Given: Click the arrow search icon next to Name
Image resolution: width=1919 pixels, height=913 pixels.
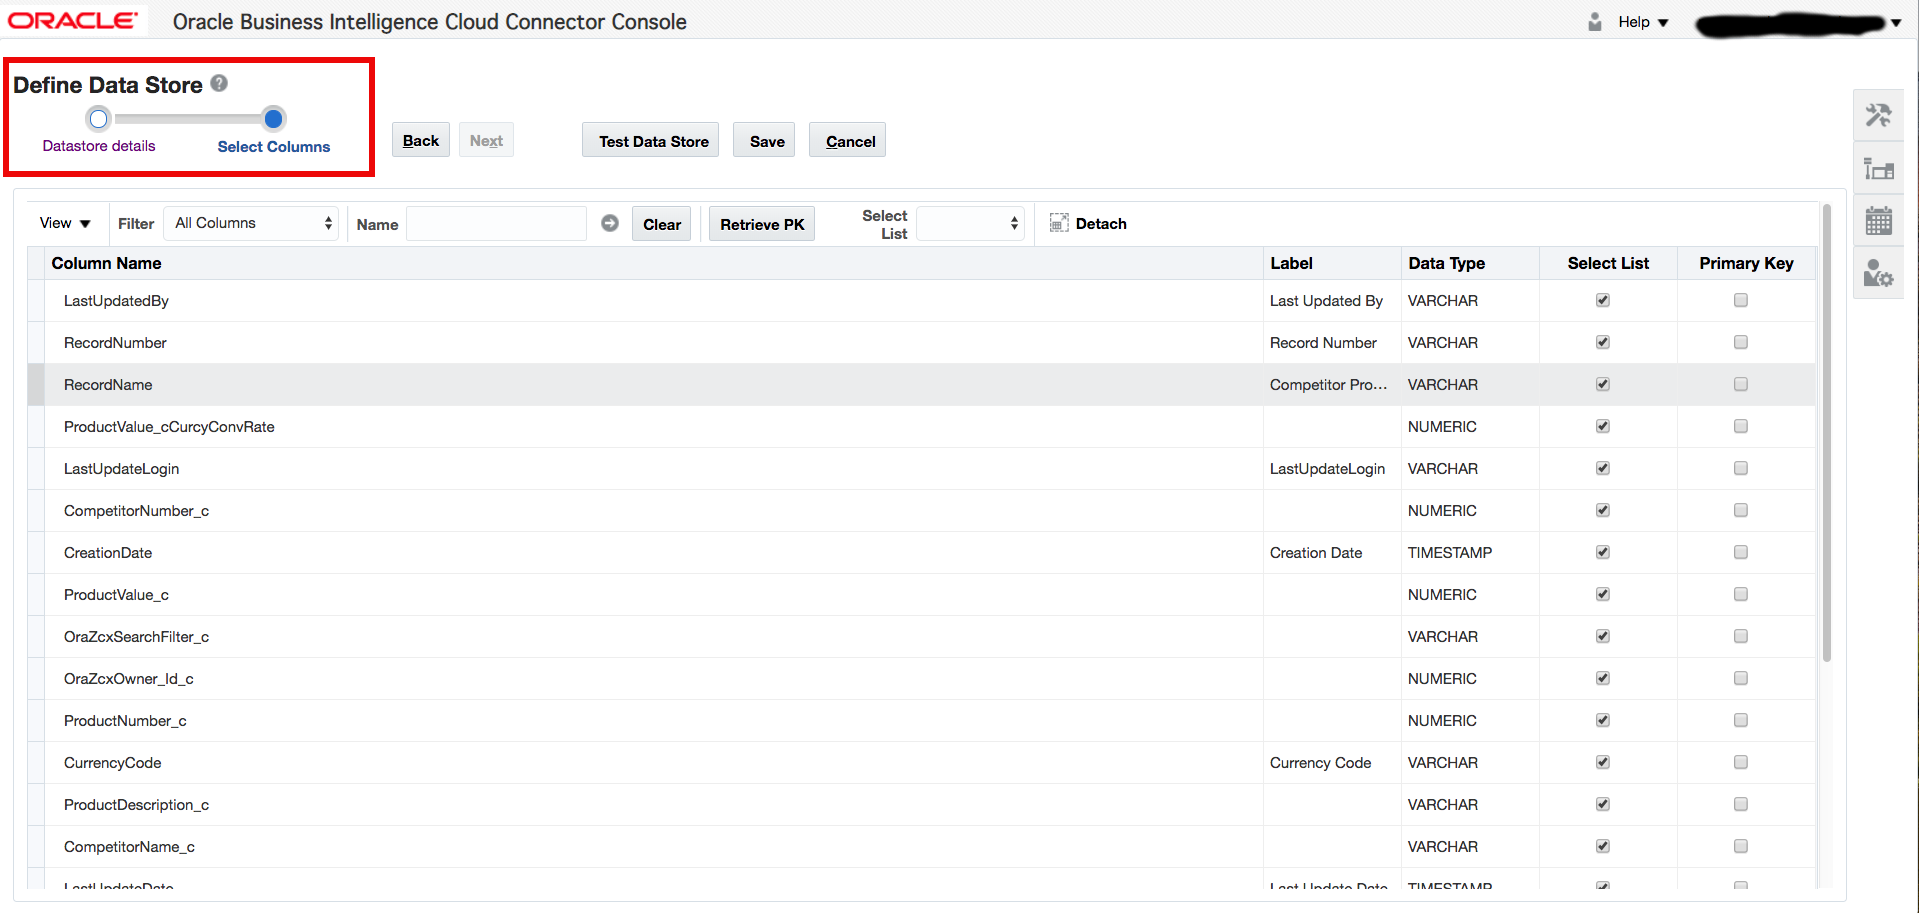Looking at the screenshot, I should [610, 223].
